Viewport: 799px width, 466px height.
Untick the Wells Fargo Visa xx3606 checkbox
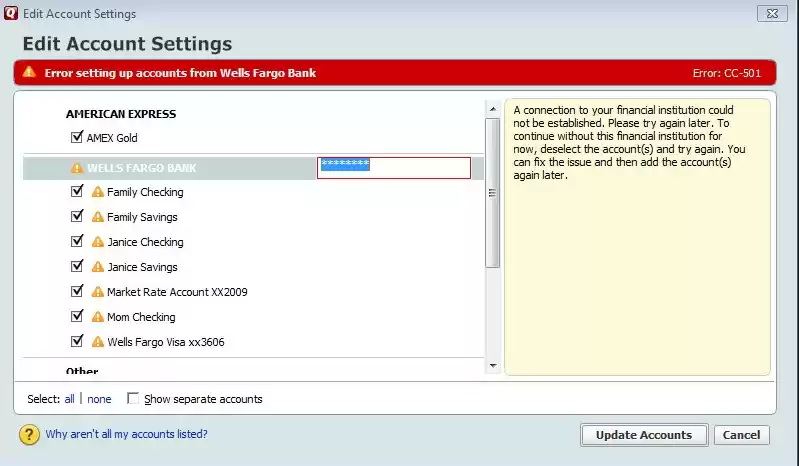pyautogui.click(x=77, y=341)
